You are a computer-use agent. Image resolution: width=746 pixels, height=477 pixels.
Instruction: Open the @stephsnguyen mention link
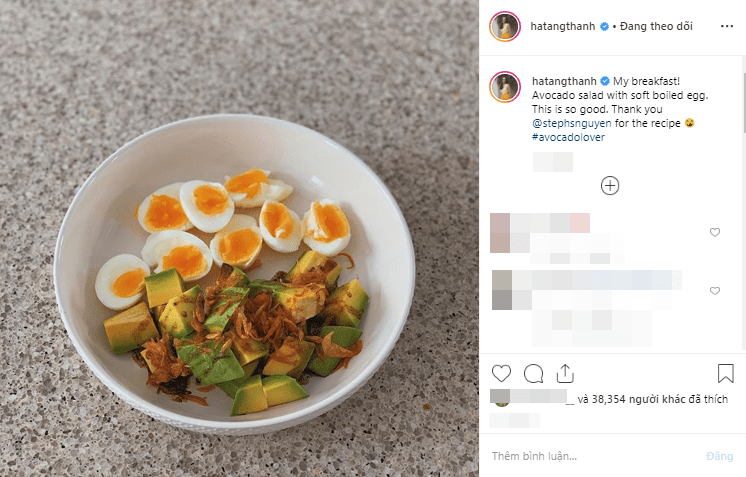pyautogui.click(x=571, y=123)
